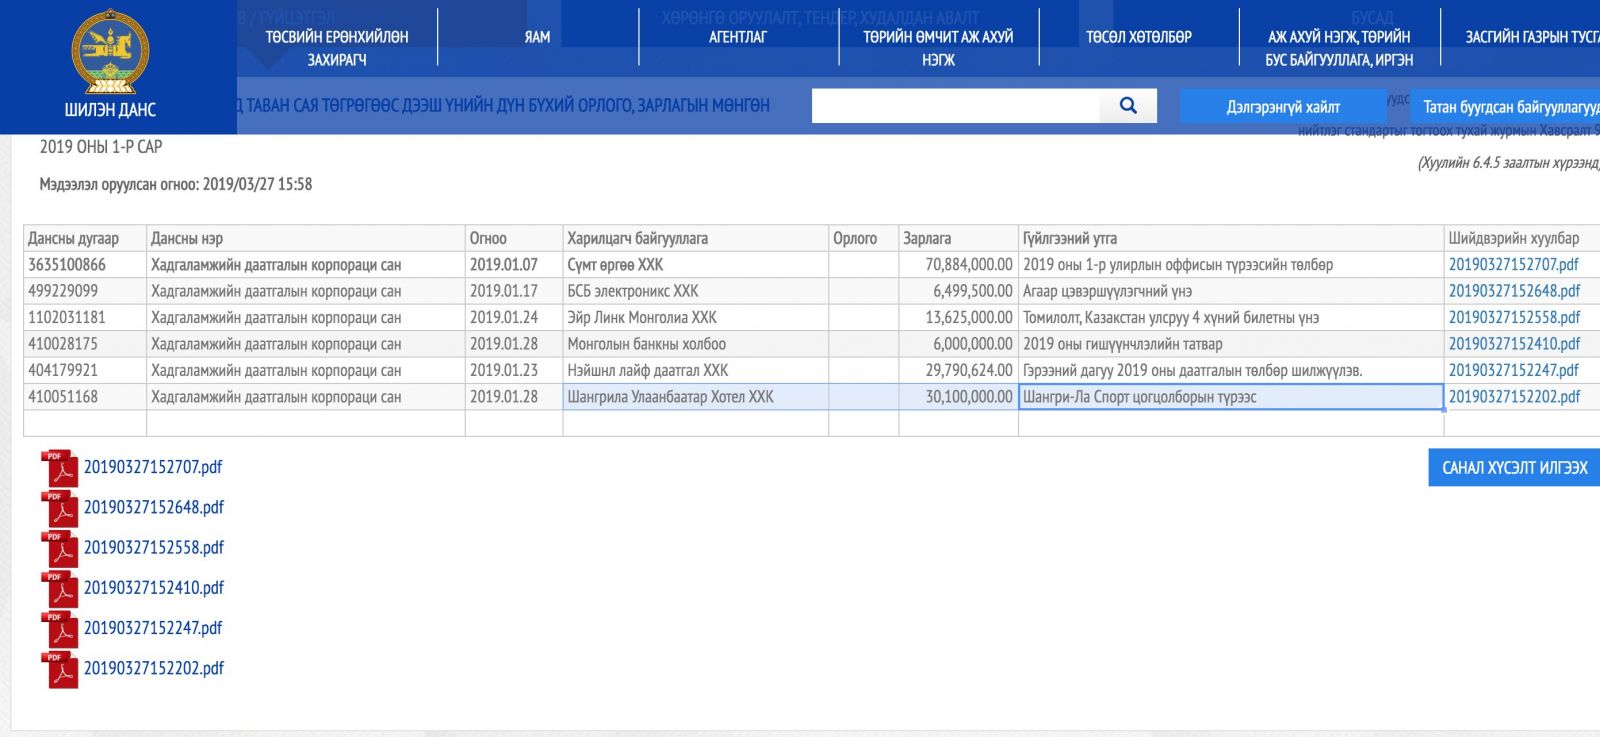The height and width of the screenshot is (737, 1600).
Task: Click PDF icon beside 20190327152247.pdf
Action: tap(60, 629)
